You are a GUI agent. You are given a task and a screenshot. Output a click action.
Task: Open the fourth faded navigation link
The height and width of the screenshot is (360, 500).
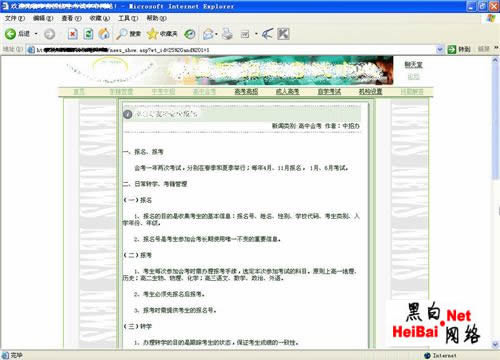[x=204, y=91]
